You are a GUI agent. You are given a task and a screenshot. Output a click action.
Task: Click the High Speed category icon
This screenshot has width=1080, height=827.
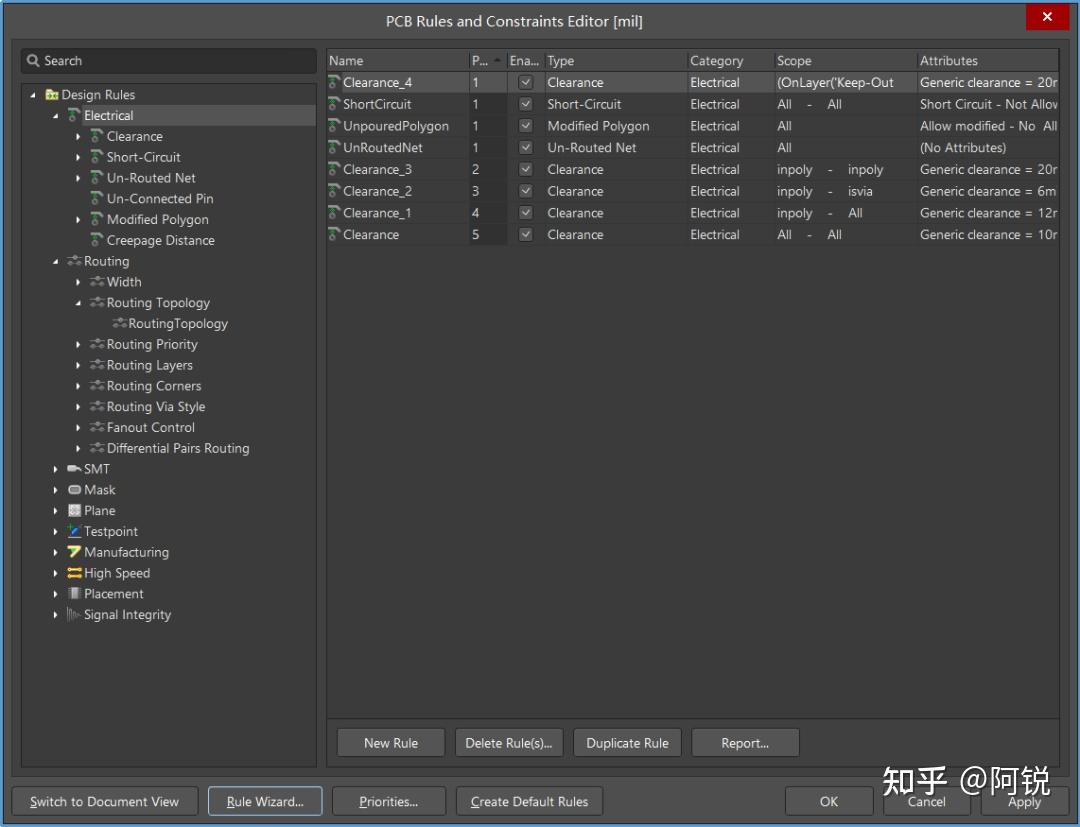click(x=74, y=573)
